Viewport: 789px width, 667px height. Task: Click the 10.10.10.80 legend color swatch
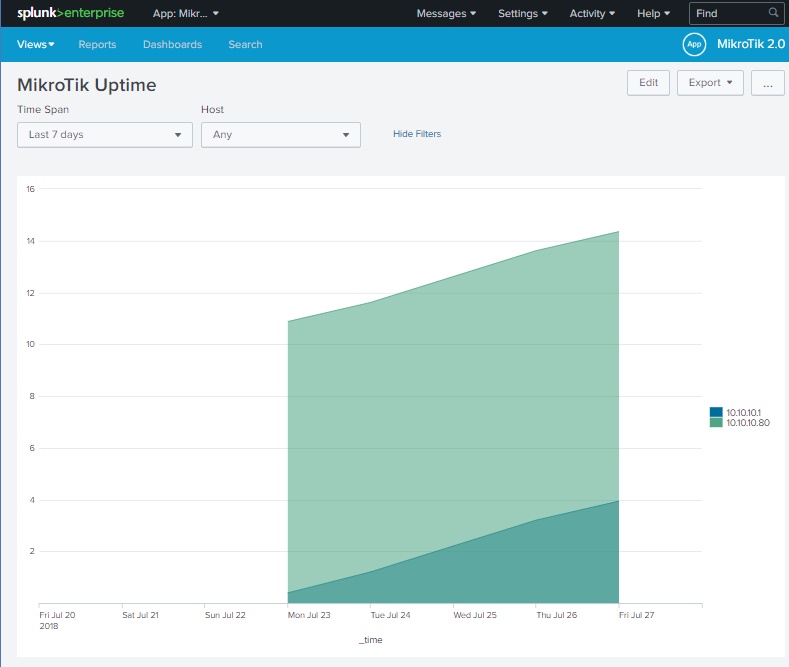click(716, 423)
